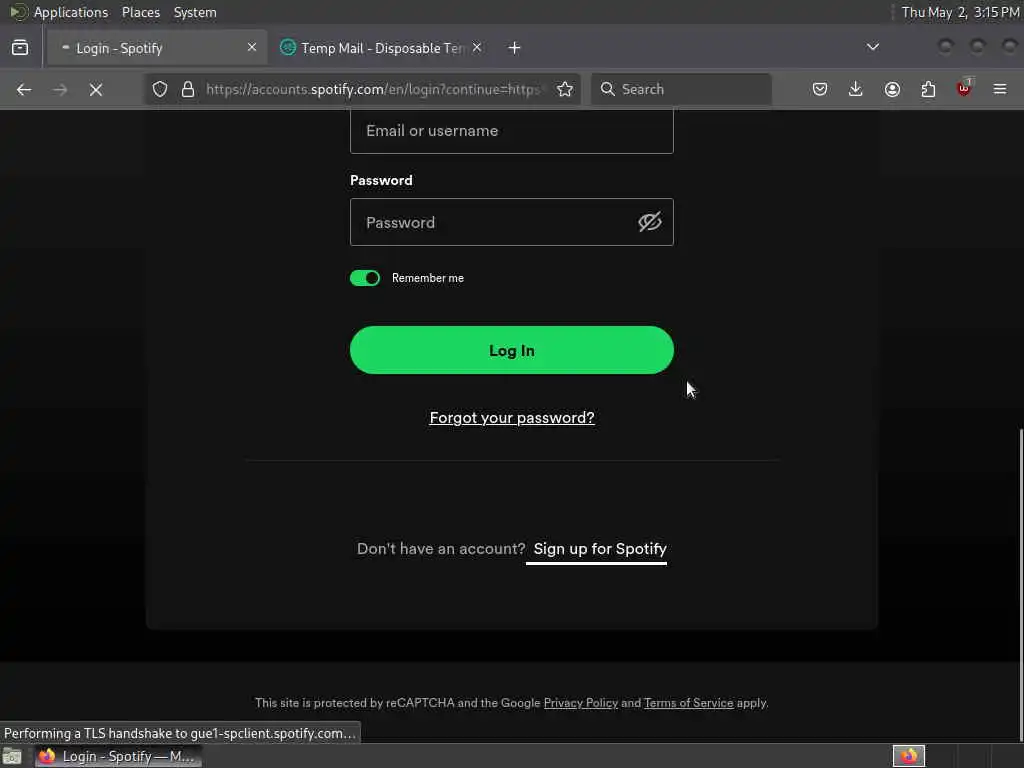This screenshot has width=1024, height=768.
Task: Open the Firefox hamburger menu
Action: [1000, 89]
